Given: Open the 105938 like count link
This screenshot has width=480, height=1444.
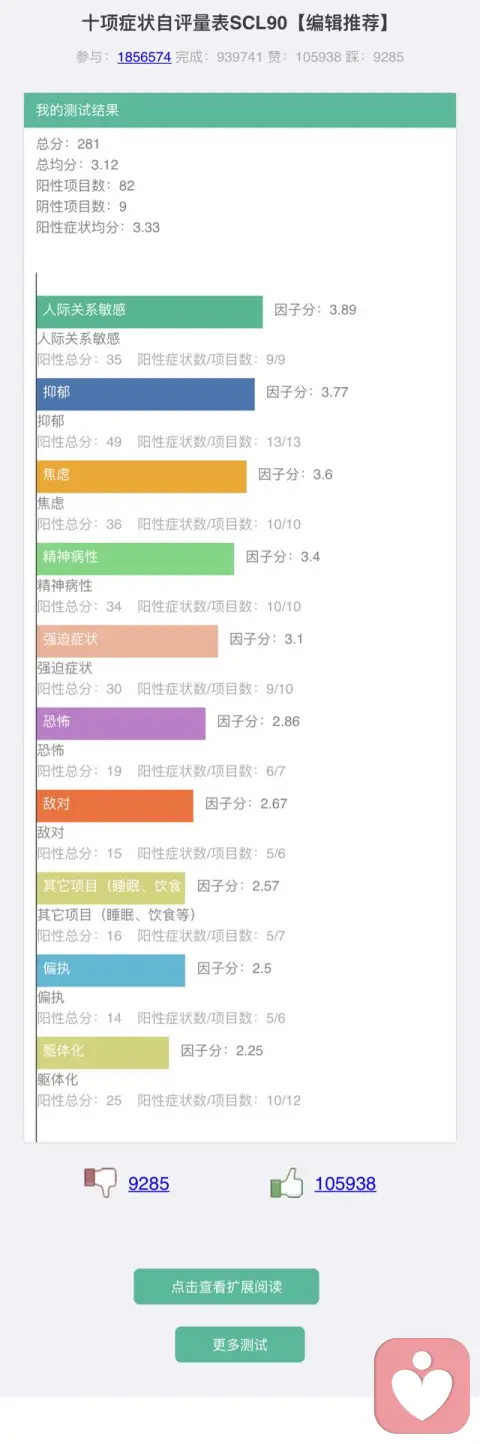Looking at the screenshot, I should 345,1184.
